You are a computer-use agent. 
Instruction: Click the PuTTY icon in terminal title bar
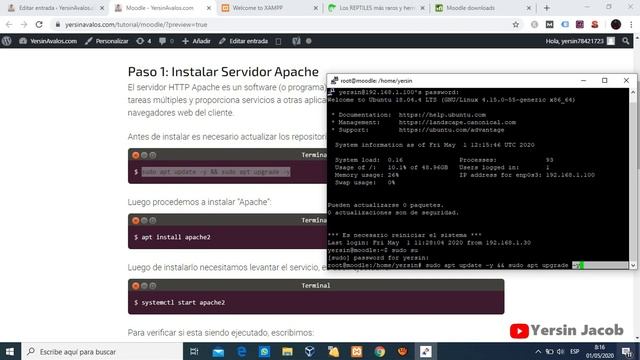pos(334,80)
